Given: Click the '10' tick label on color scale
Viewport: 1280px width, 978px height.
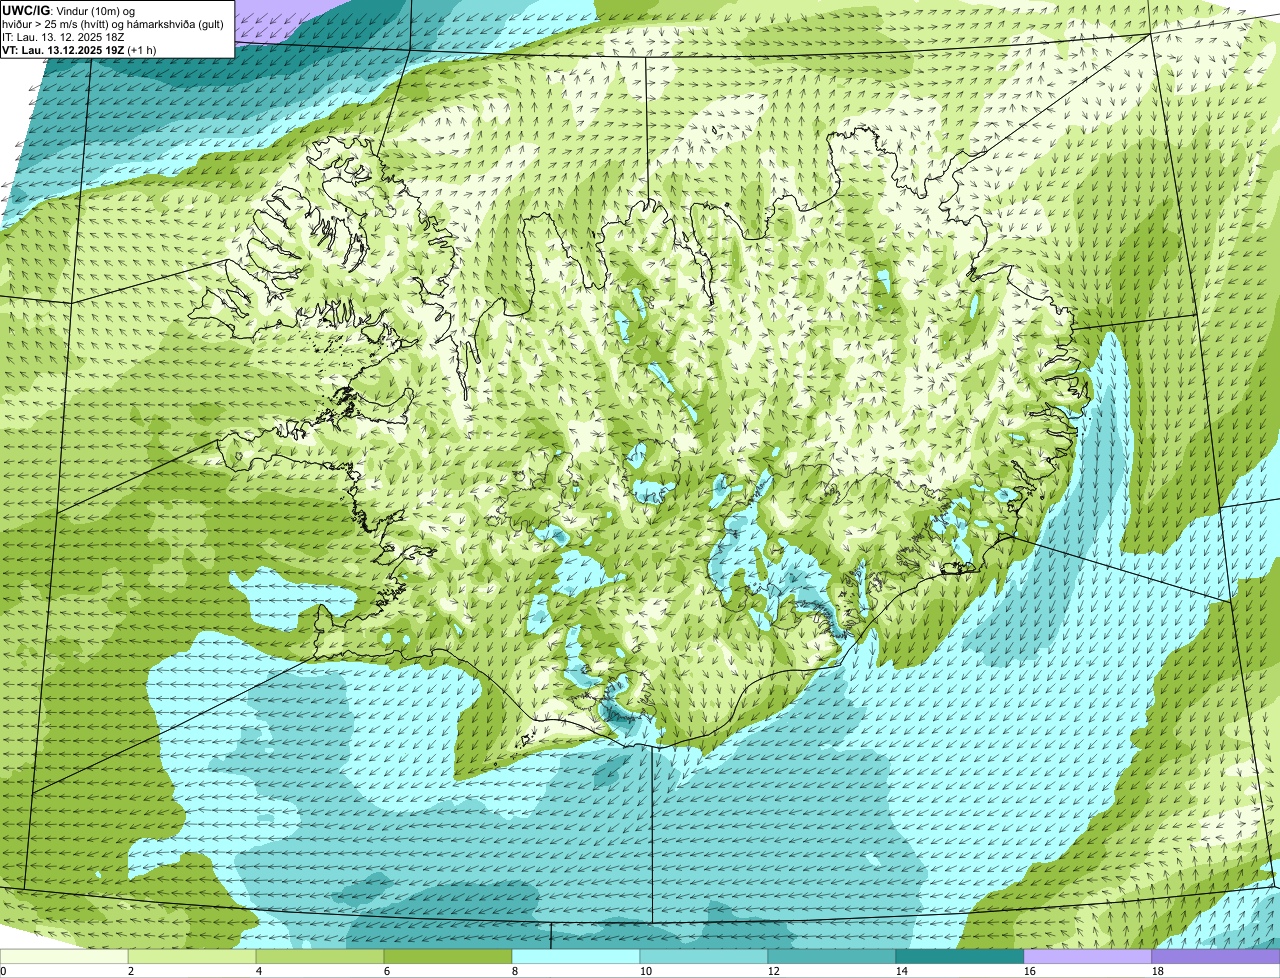Looking at the screenshot, I should click(x=646, y=971).
